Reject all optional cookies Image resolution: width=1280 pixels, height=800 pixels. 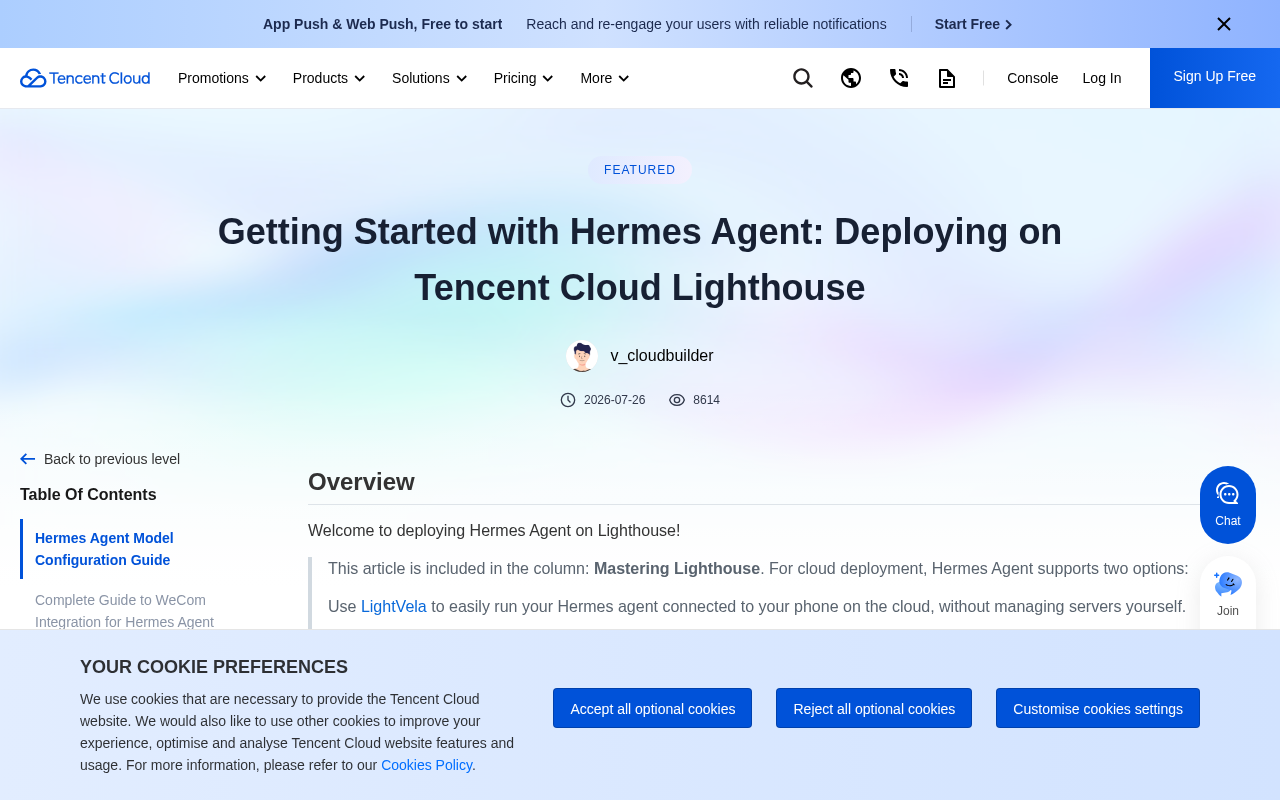tap(874, 708)
